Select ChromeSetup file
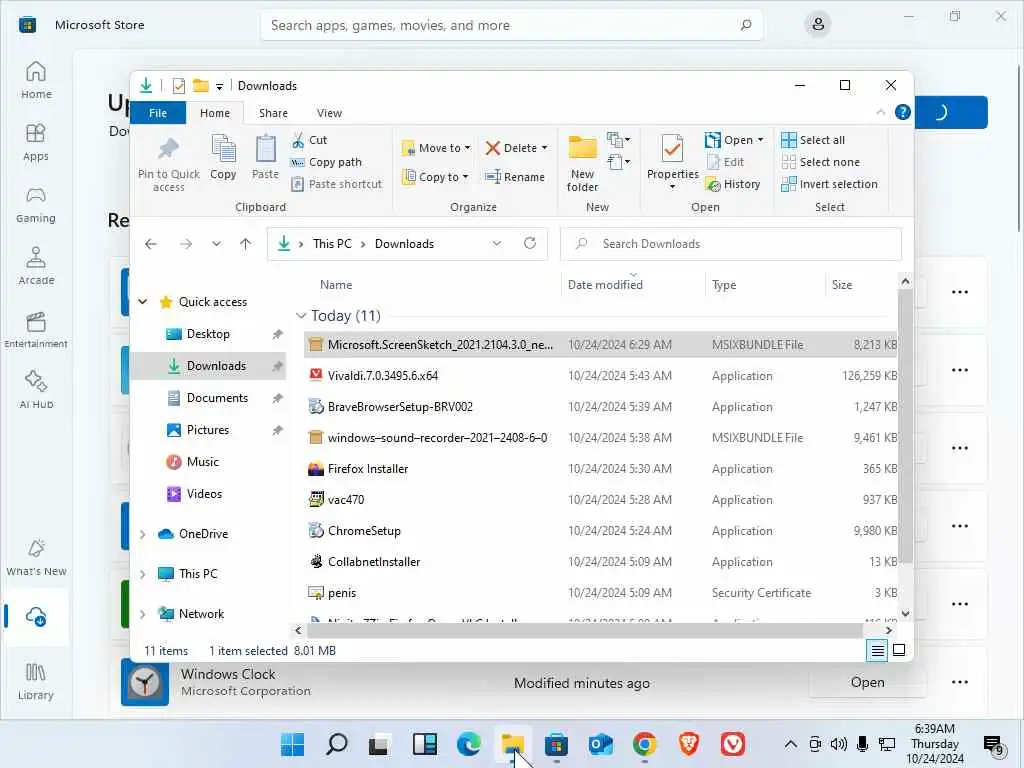Viewport: 1024px width, 768px height. pyautogui.click(x=600, y=531)
